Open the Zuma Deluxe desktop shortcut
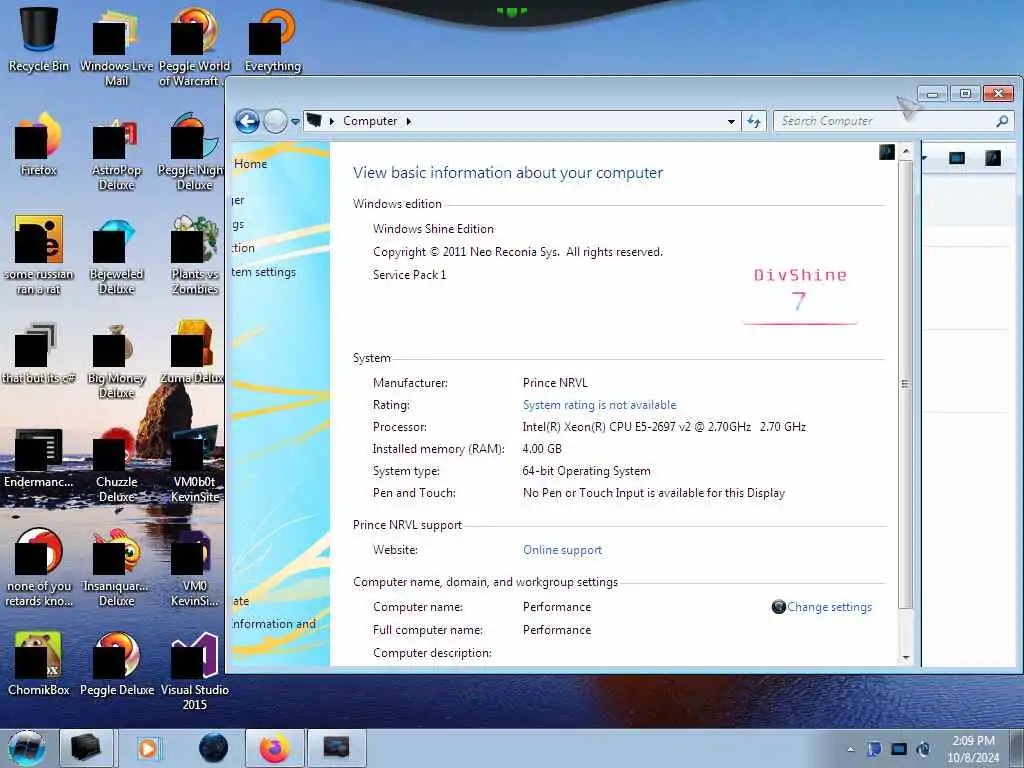The height and width of the screenshot is (768, 1024). pyautogui.click(x=192, y=353)
